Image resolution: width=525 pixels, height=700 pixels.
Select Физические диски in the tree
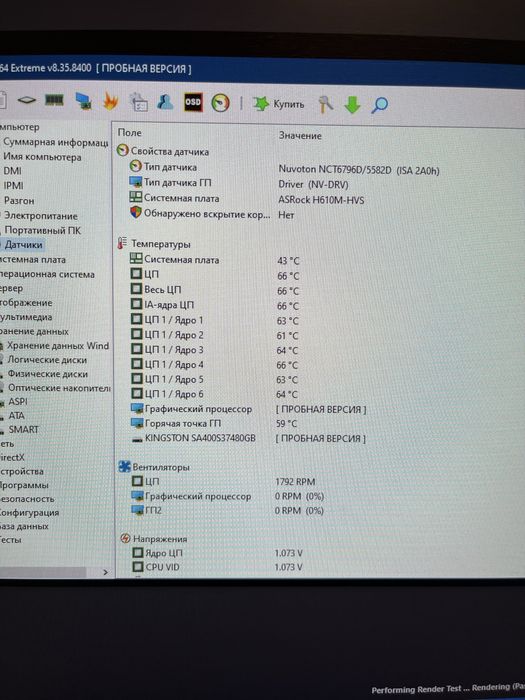pos(47,374)
